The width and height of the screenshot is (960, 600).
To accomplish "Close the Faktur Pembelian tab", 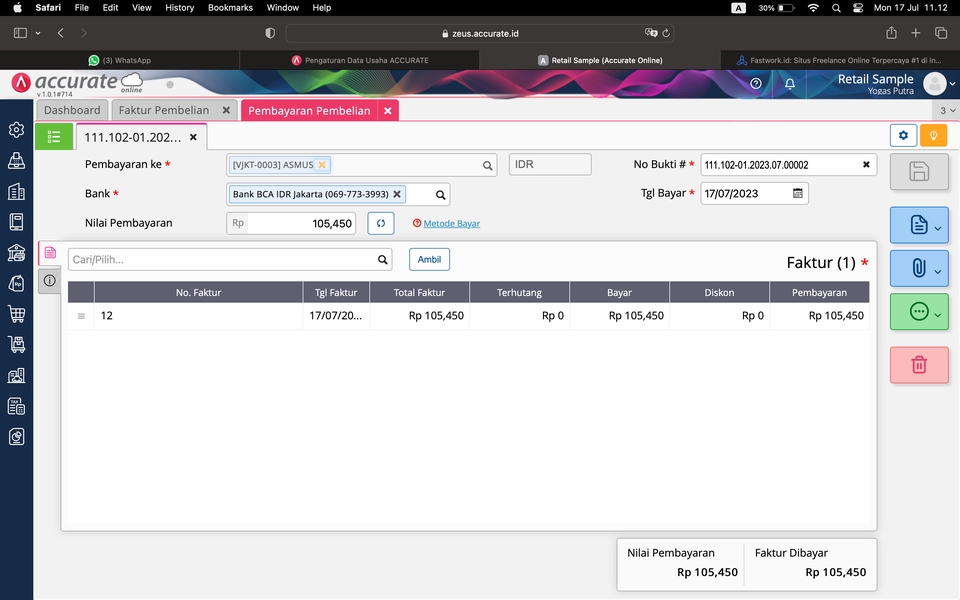I will (x=226, y=110).
